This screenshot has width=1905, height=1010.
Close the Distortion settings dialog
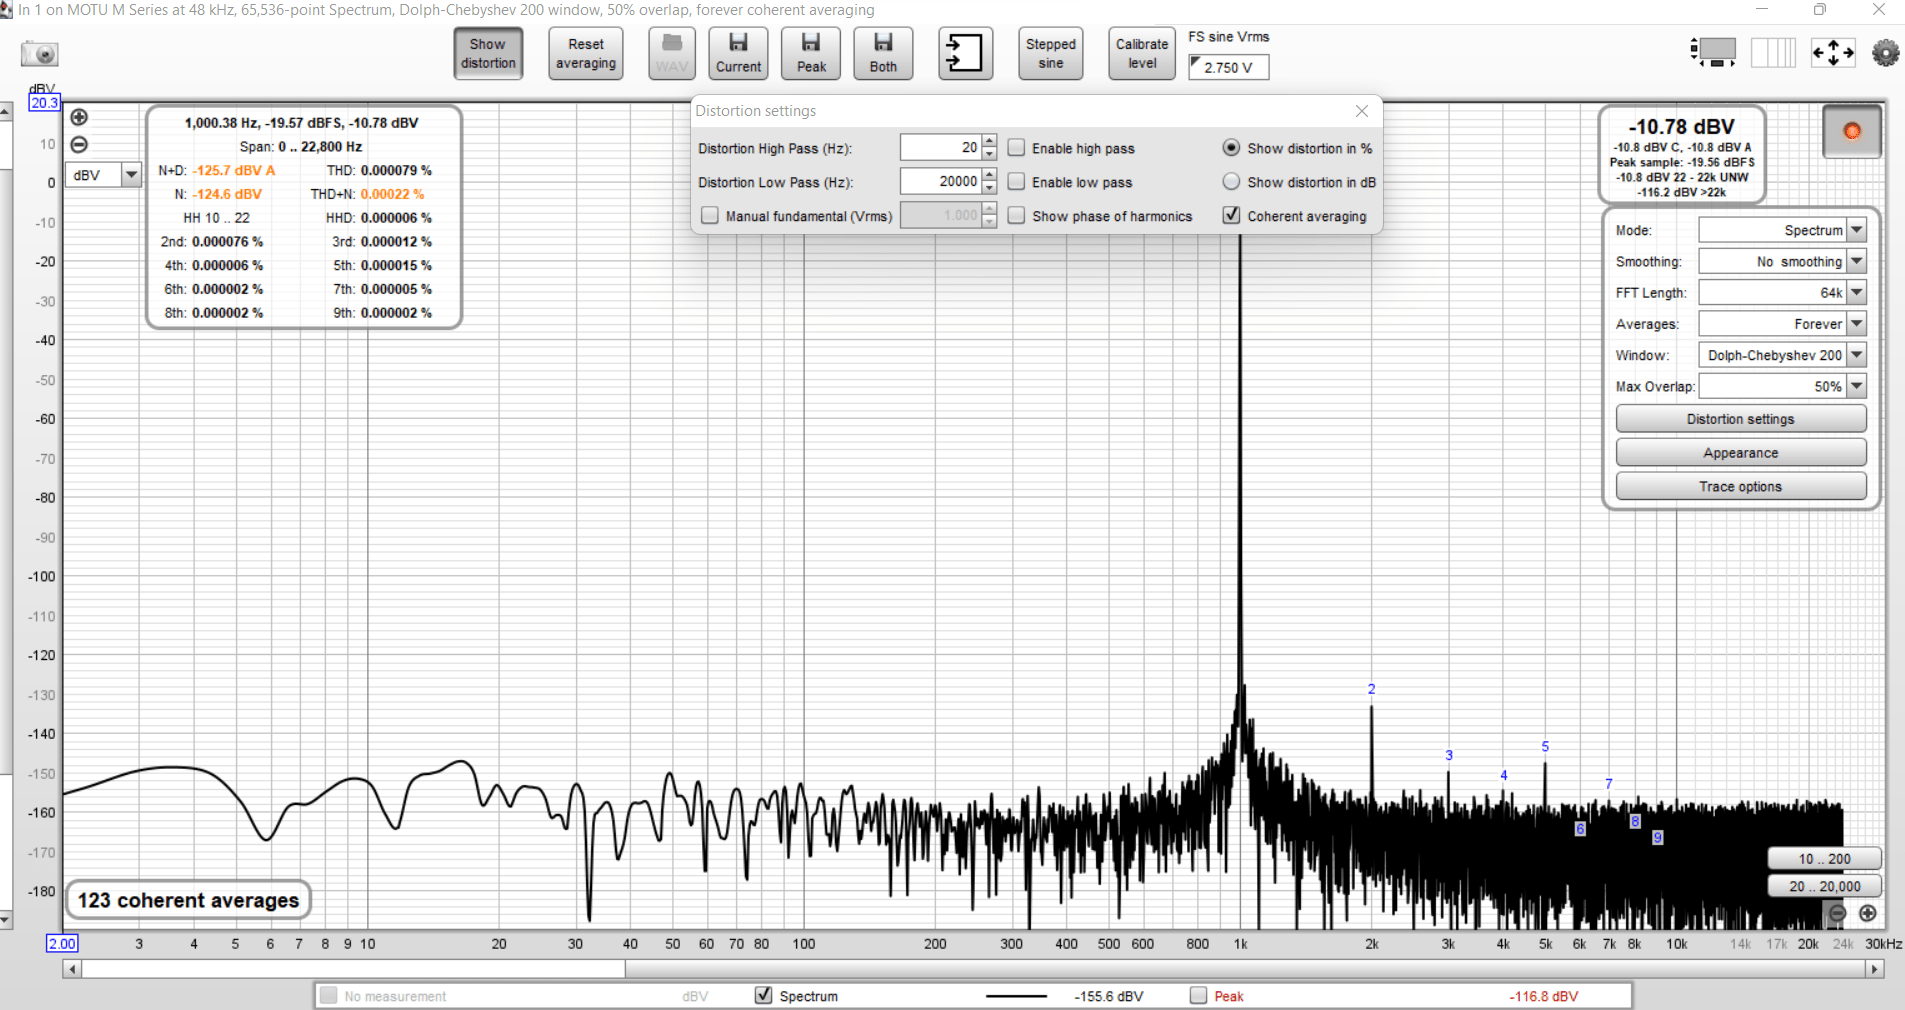1361,111
